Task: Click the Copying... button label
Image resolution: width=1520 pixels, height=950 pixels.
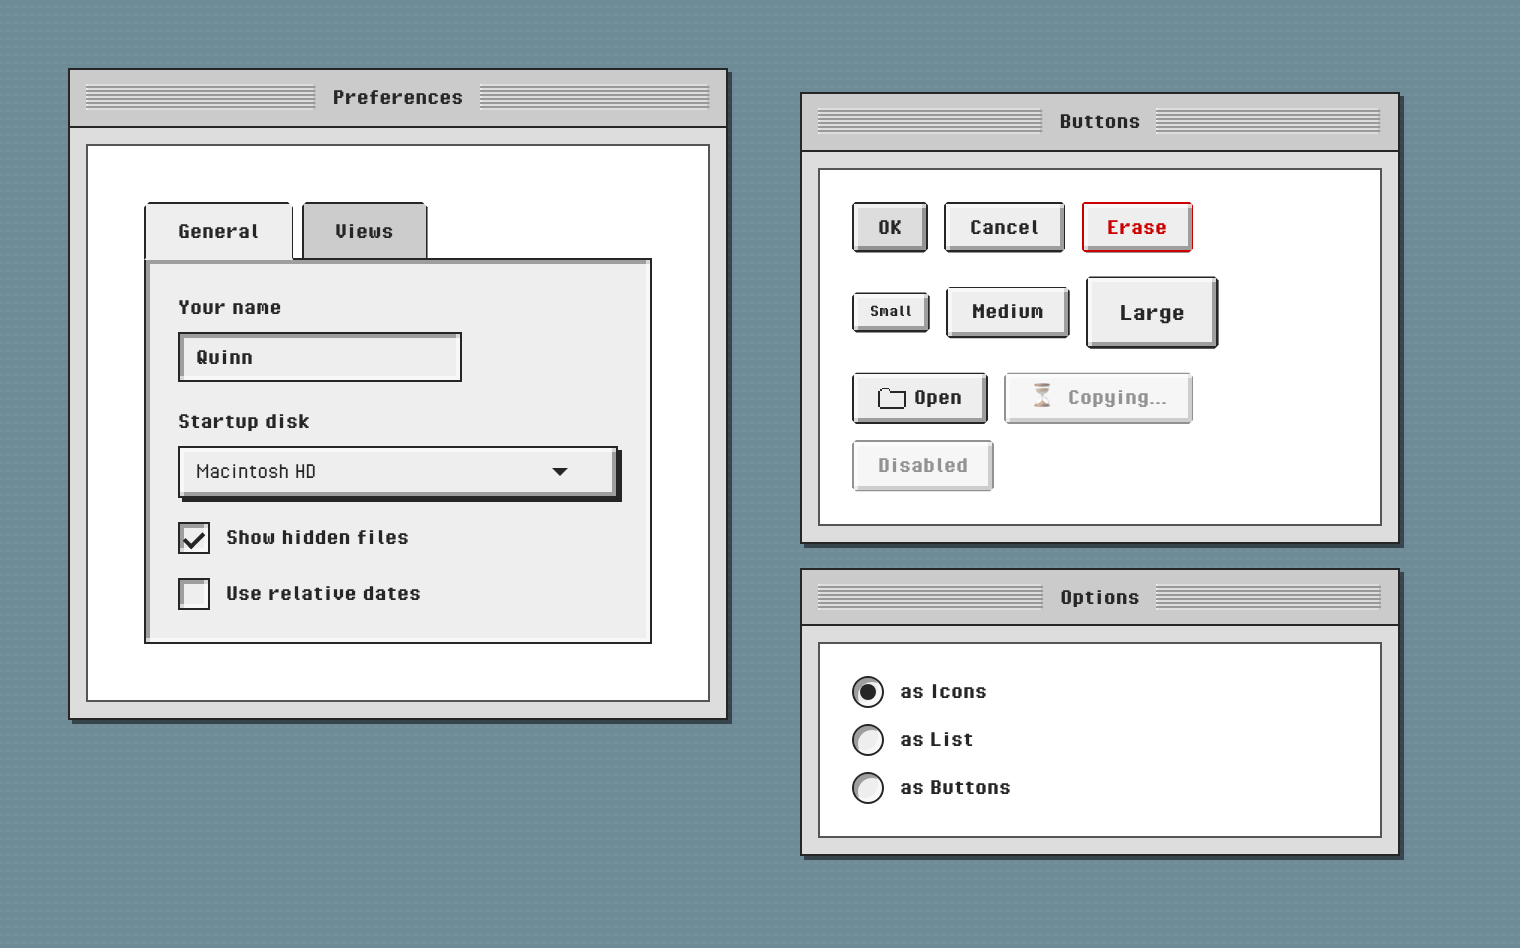Action: pyautogui.click(x=1117, y=398)
